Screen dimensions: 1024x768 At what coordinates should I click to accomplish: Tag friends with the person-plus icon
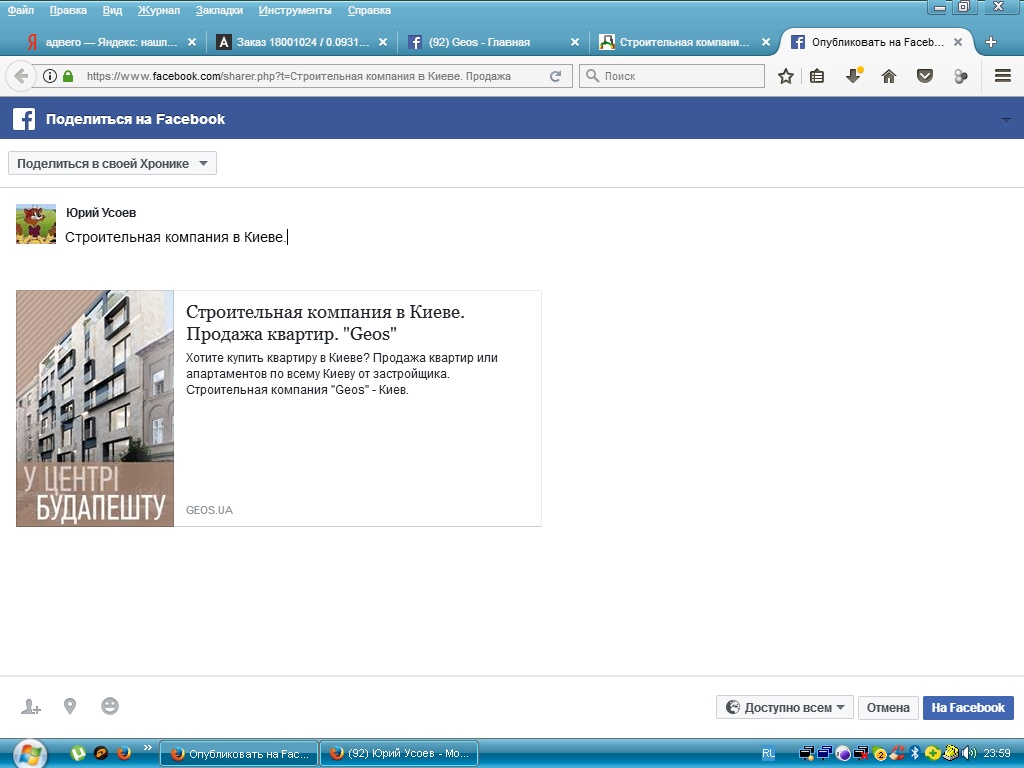click(x=31, y=707)
